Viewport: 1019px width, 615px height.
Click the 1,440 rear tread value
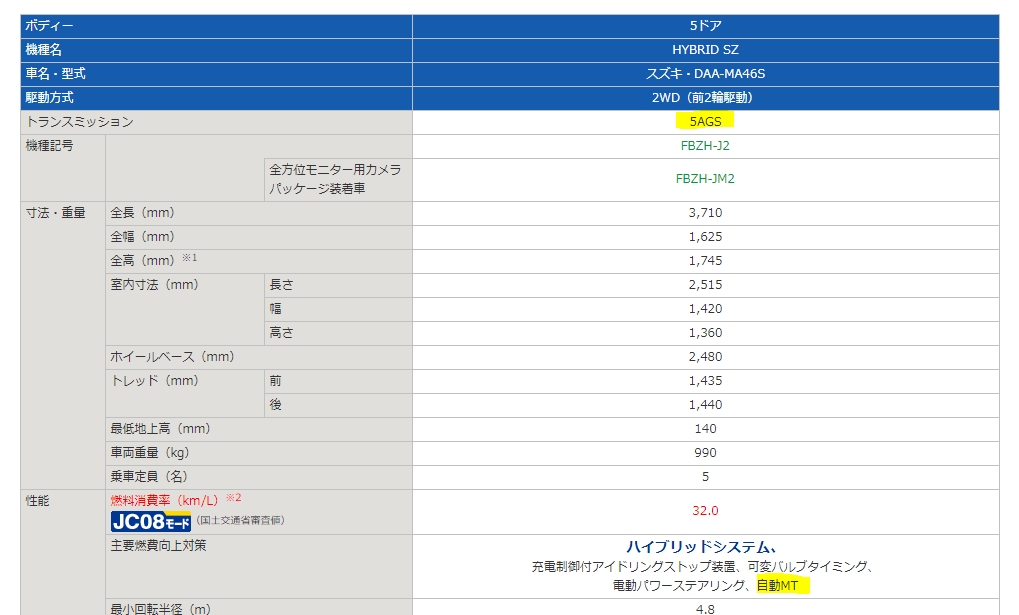coord(705,406)
